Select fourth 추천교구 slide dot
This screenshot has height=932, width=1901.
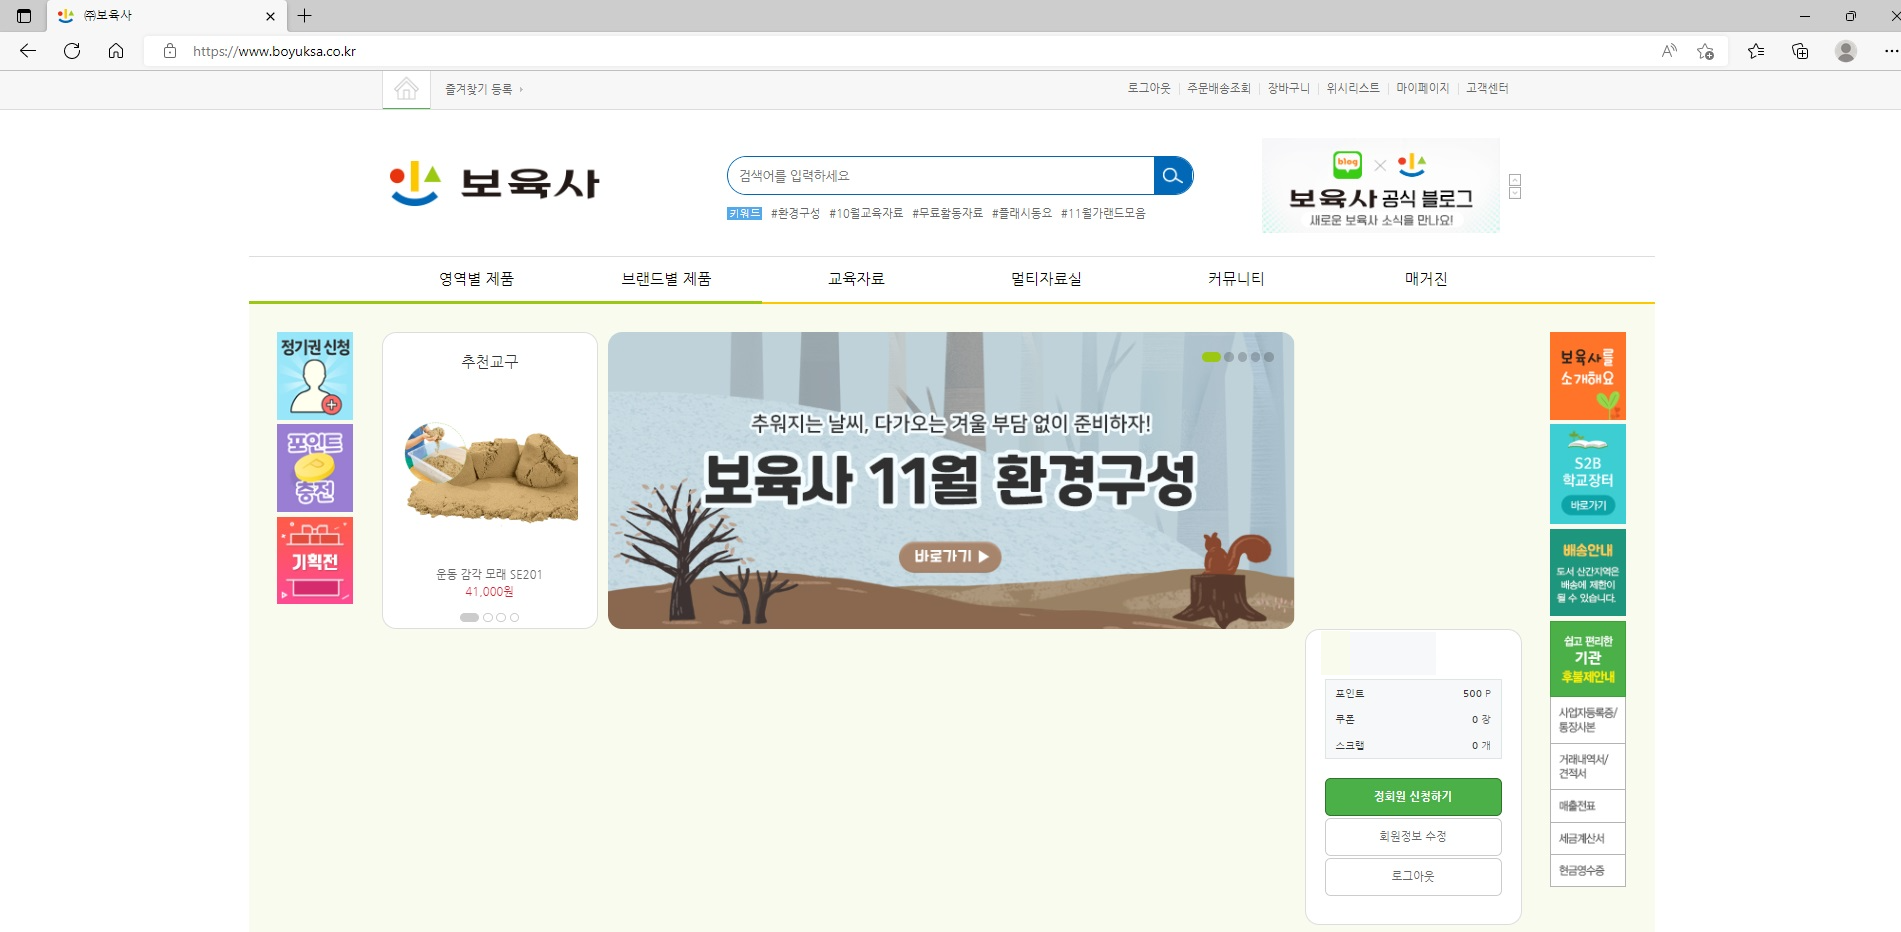tap(514, 617)
